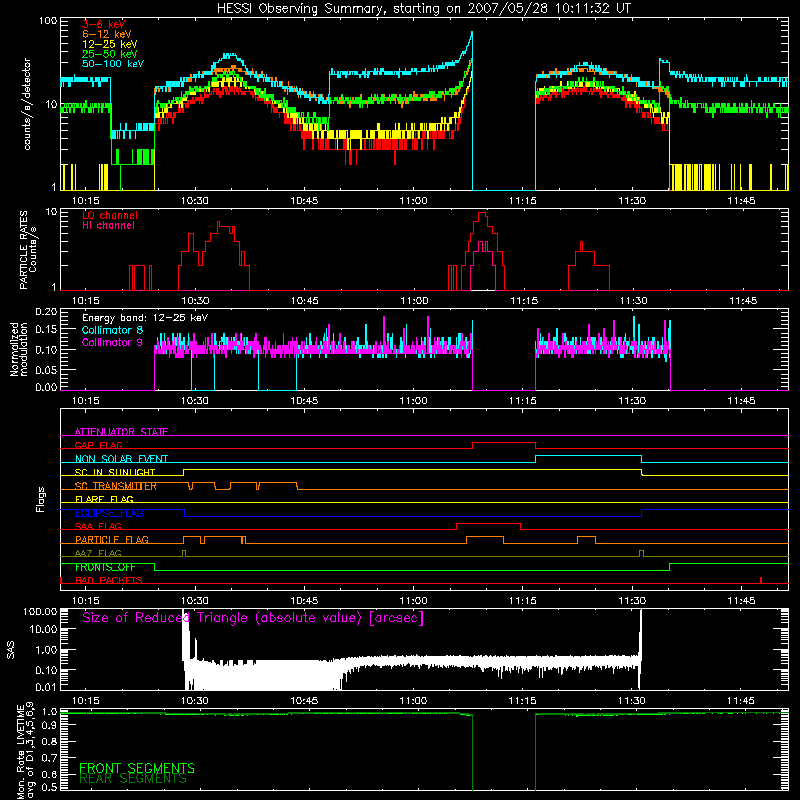Click the Size of Reduced Triangle caption
This screenshot has width=800, height=800.
coord(253,618)
